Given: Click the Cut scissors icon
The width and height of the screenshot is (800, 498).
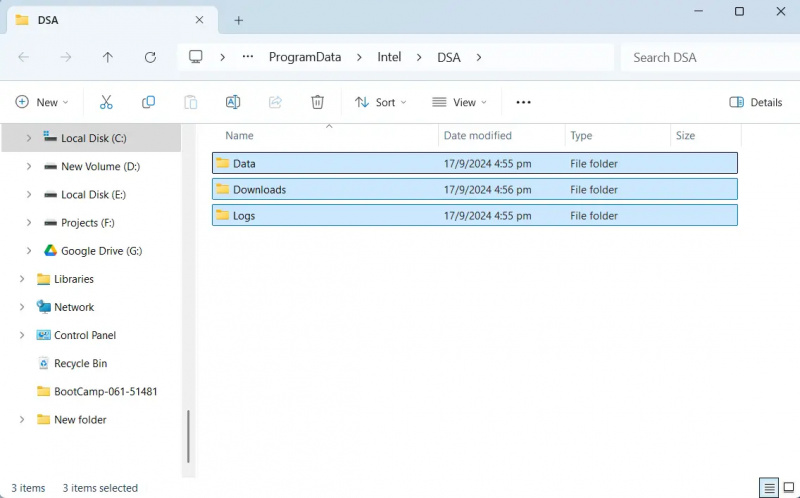Looking at the screenshot, I should coord(106,102).
